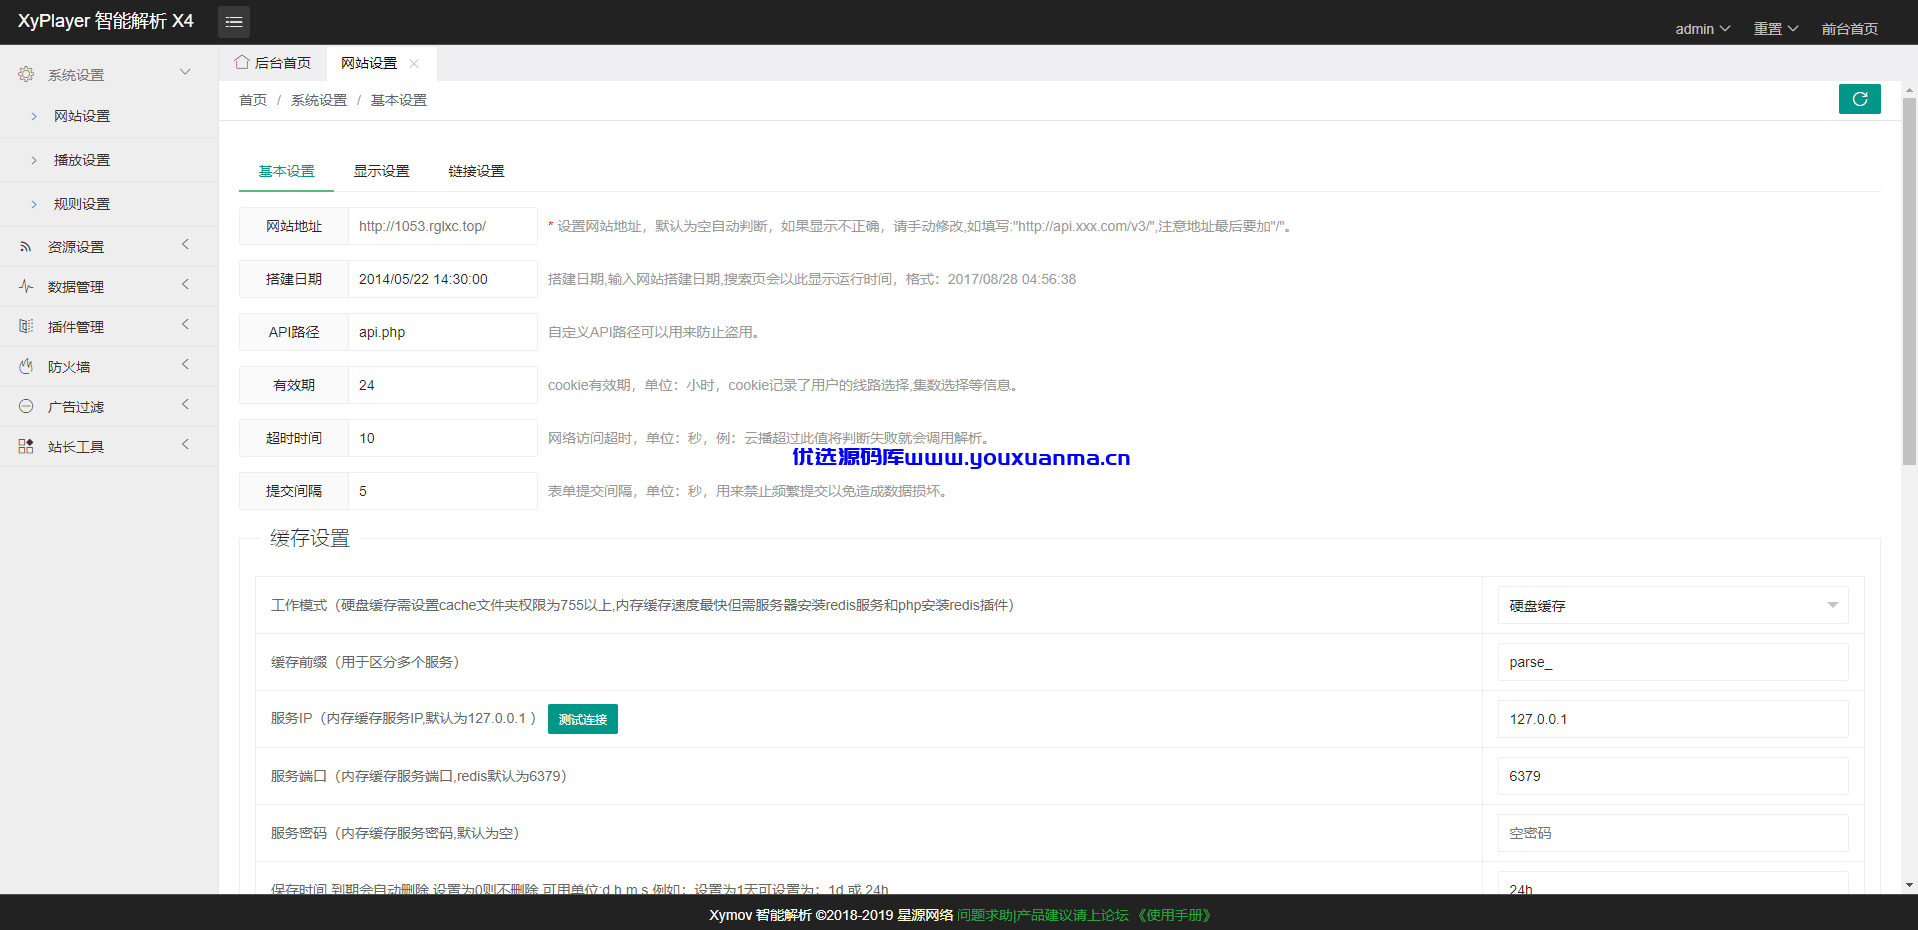Click the XyPlayer 智能解析 X4 logo text
The width and height of the screenshot is (1918, 930).
point(105,21)
